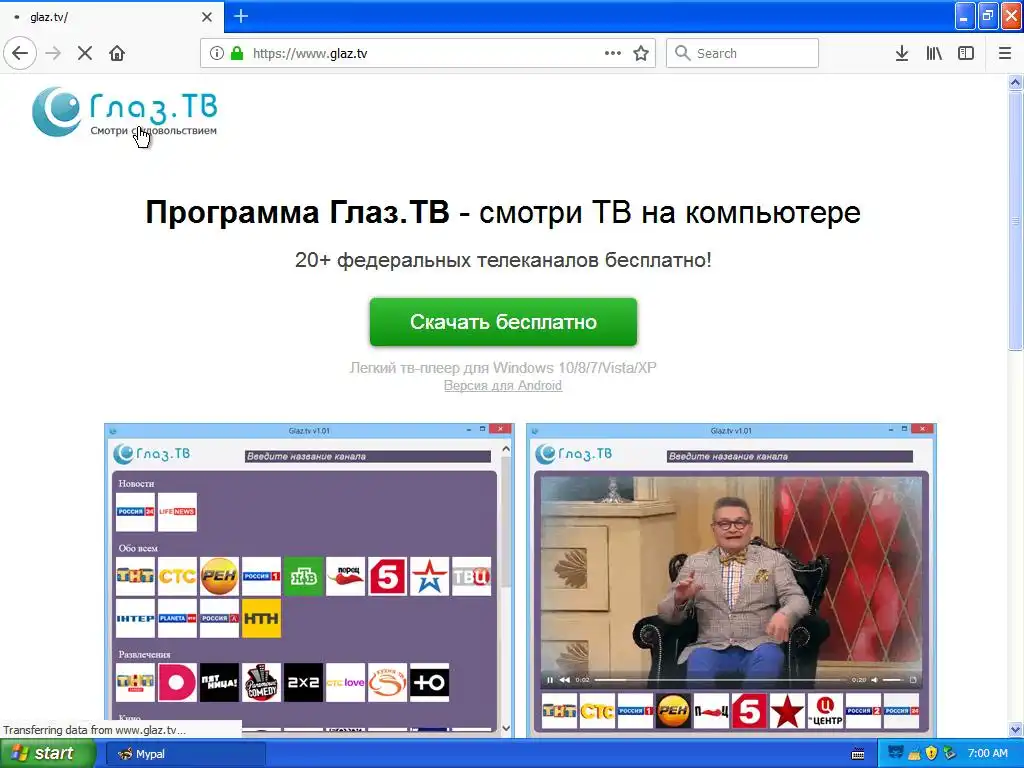
Task: Open the Версия для Android link
Action: 503,386
